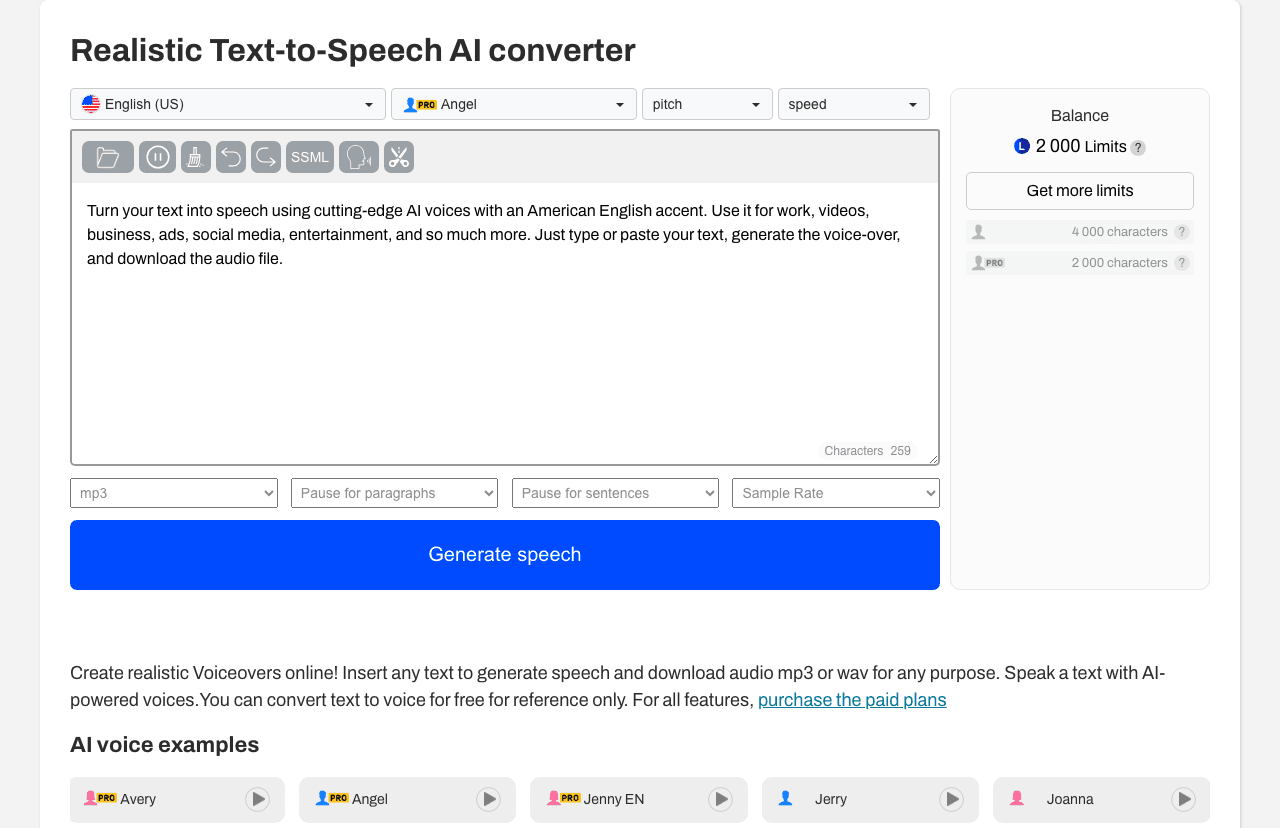
Task: Open Pause for paragraphs dropdown
Action: coord(394,493)
